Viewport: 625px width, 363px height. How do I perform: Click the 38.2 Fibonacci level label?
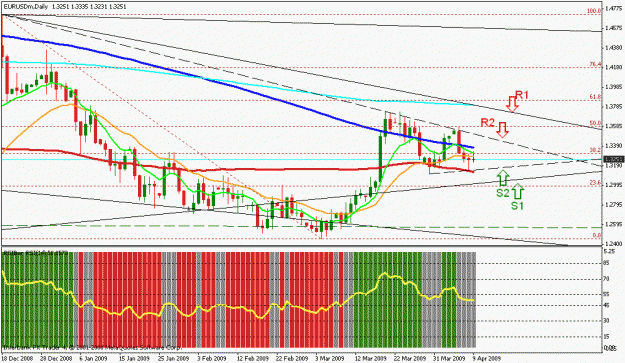(595, 150)
